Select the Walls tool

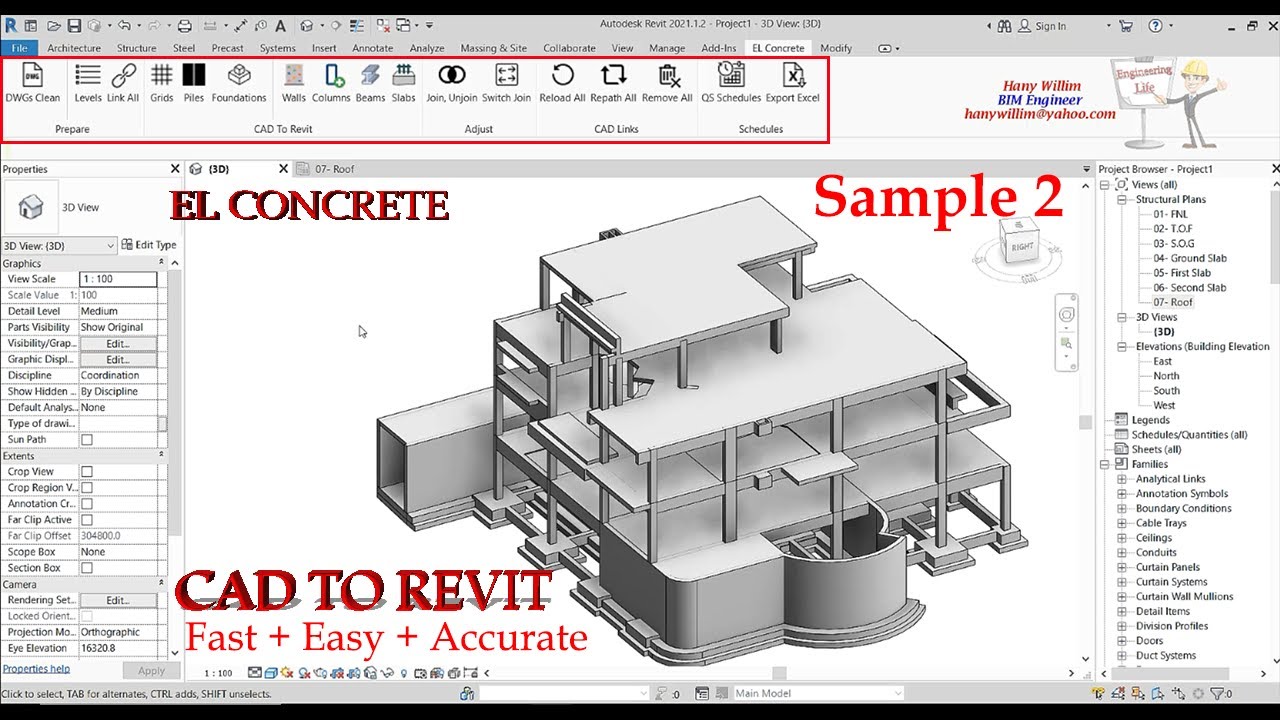point(294,83)
